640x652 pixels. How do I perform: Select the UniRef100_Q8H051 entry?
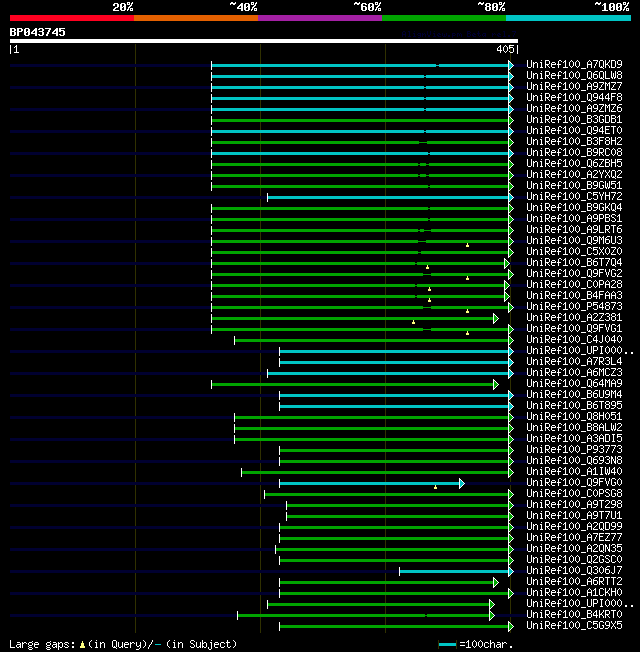tap(574, 417)
